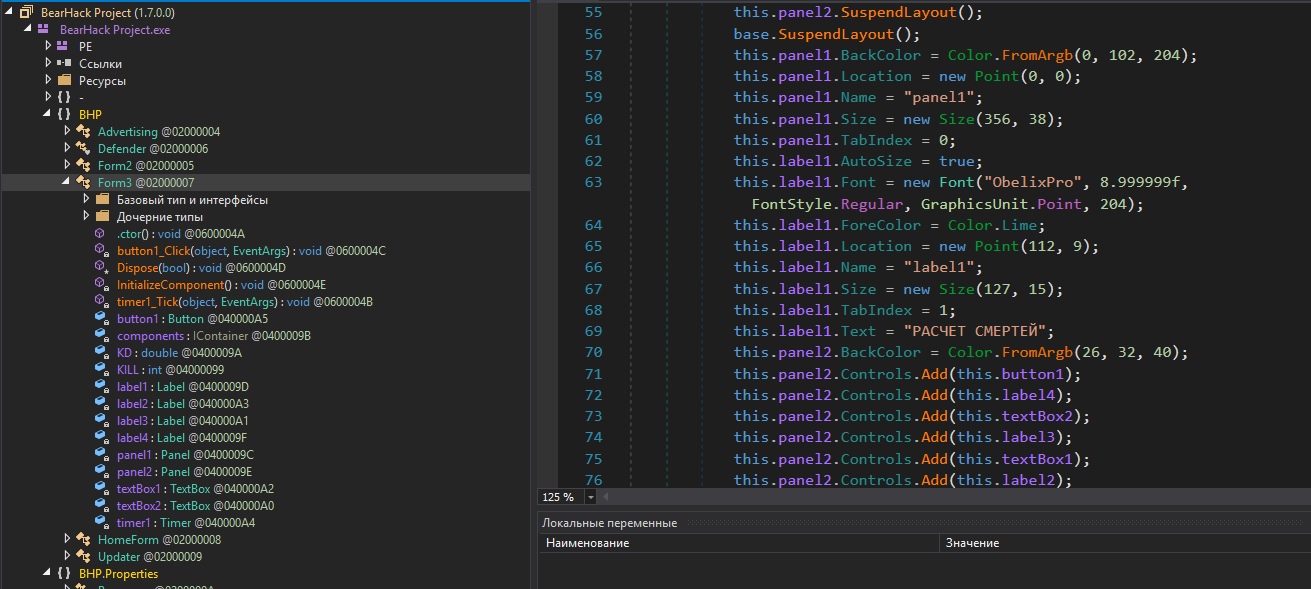Click the BHP.Properties namespace braces icon
Screen dimensions: 1311x589
point(64,573)
